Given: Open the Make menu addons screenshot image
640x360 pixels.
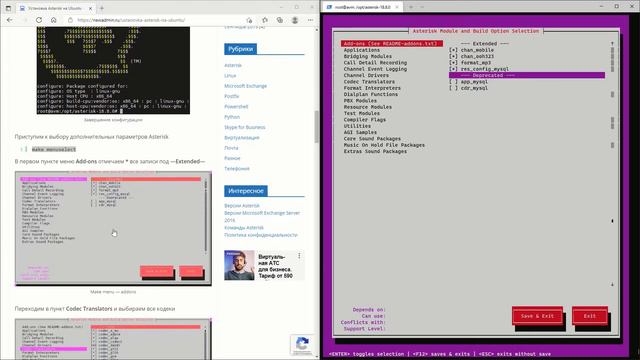Looking at the screenshot, I should tap(113, 228).
